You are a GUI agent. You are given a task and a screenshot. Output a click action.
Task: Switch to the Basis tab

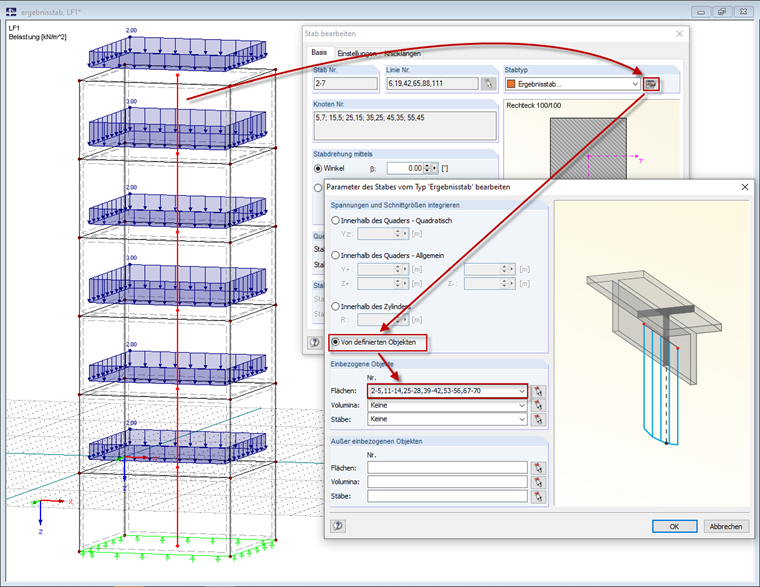pyautogui.click(x=319, y=52)
